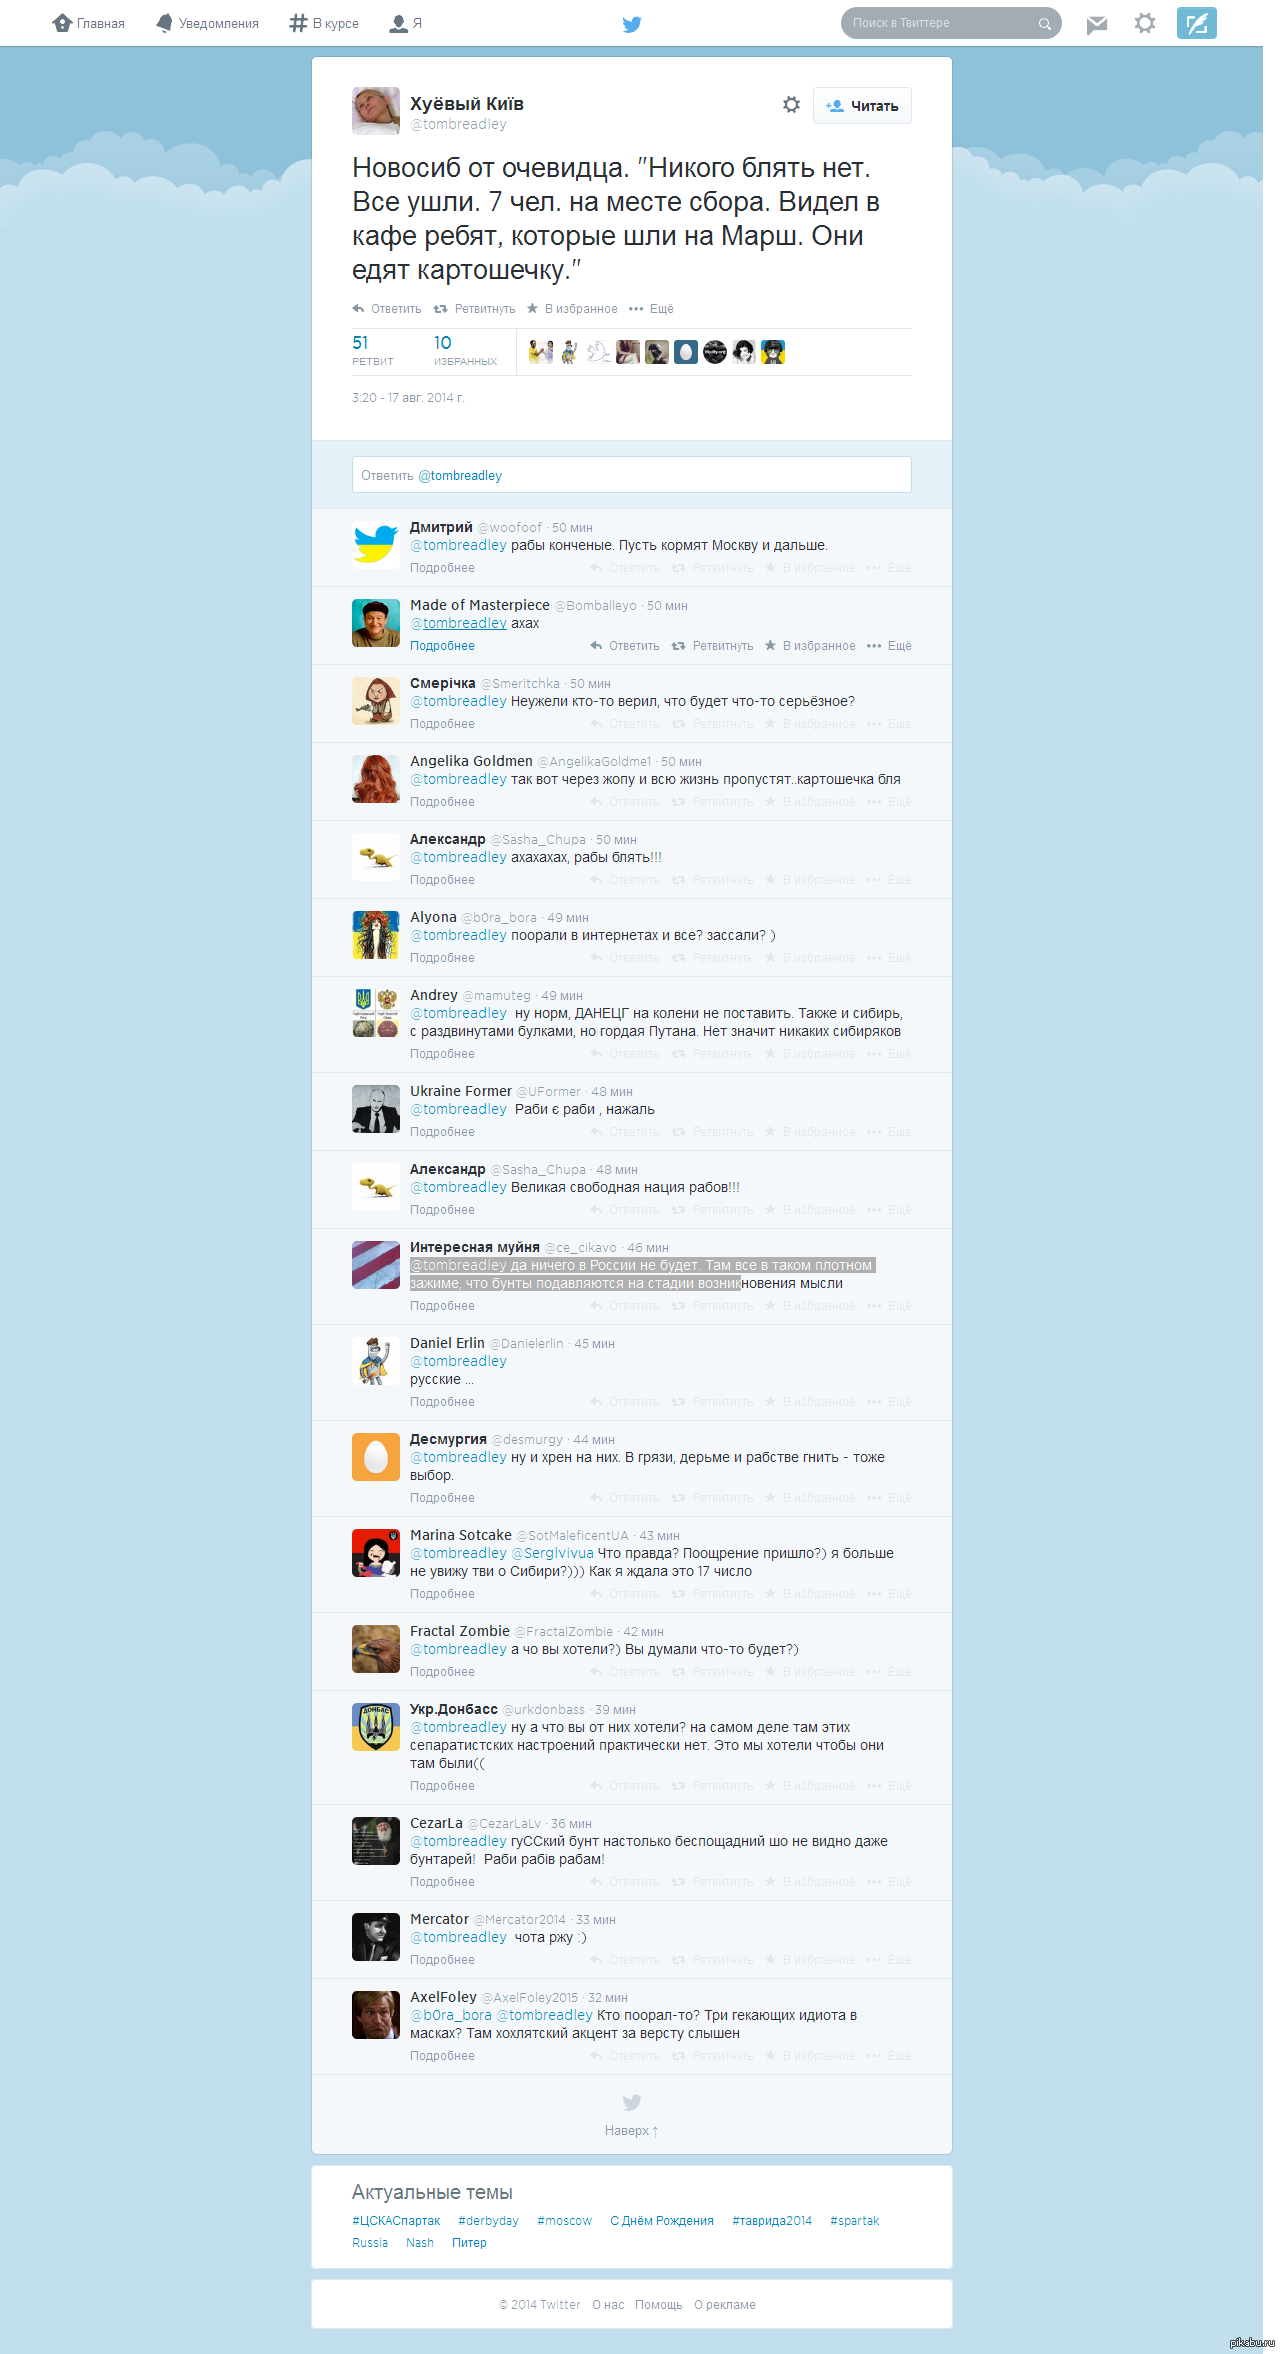The height and width of the screenshot is (2354, 1280).
Task: Retweet the main tweet via Ретвитнуть
Action: (x=474, y=309)
